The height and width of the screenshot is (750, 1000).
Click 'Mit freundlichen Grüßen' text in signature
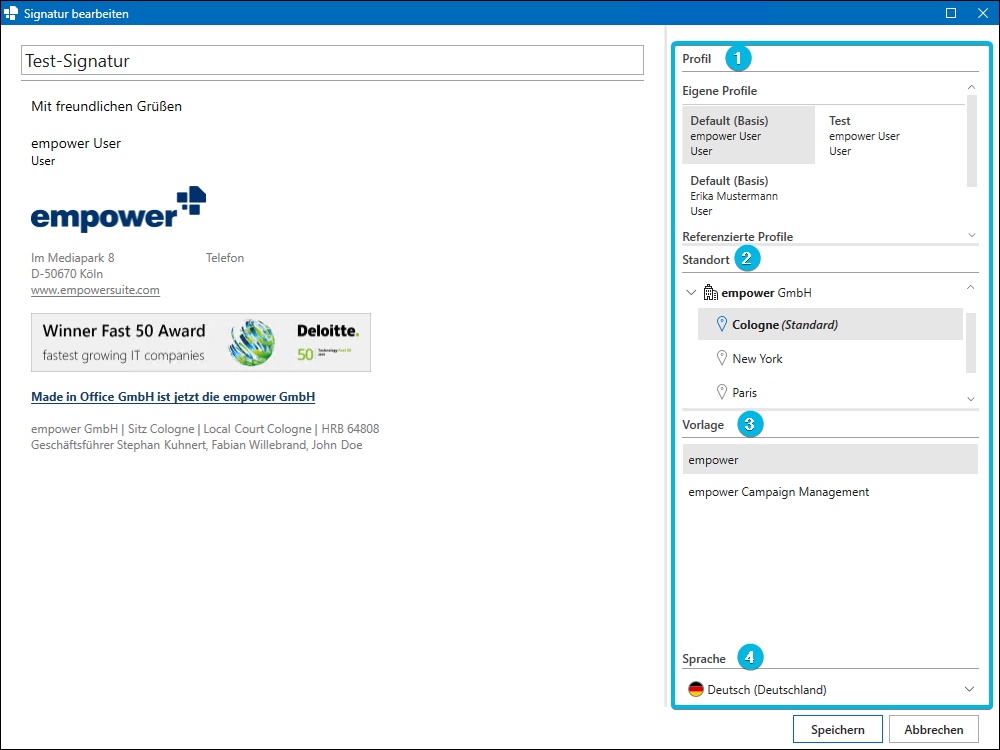click(107, 106)
